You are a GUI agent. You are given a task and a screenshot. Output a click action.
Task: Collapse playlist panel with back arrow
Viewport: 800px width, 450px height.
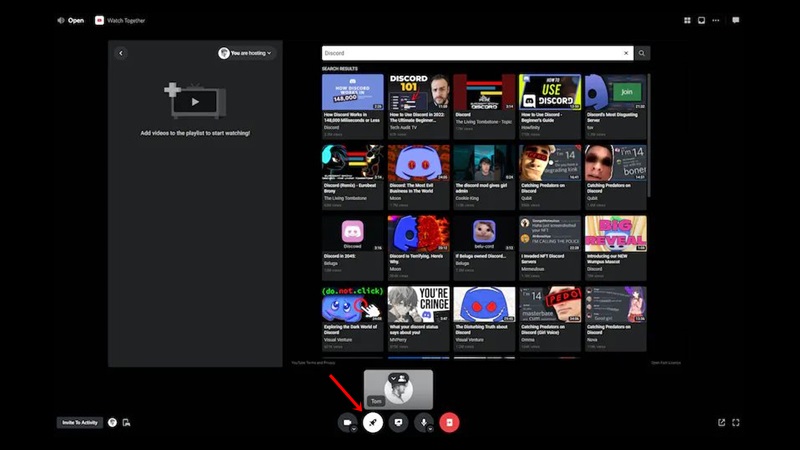(121, 53)
